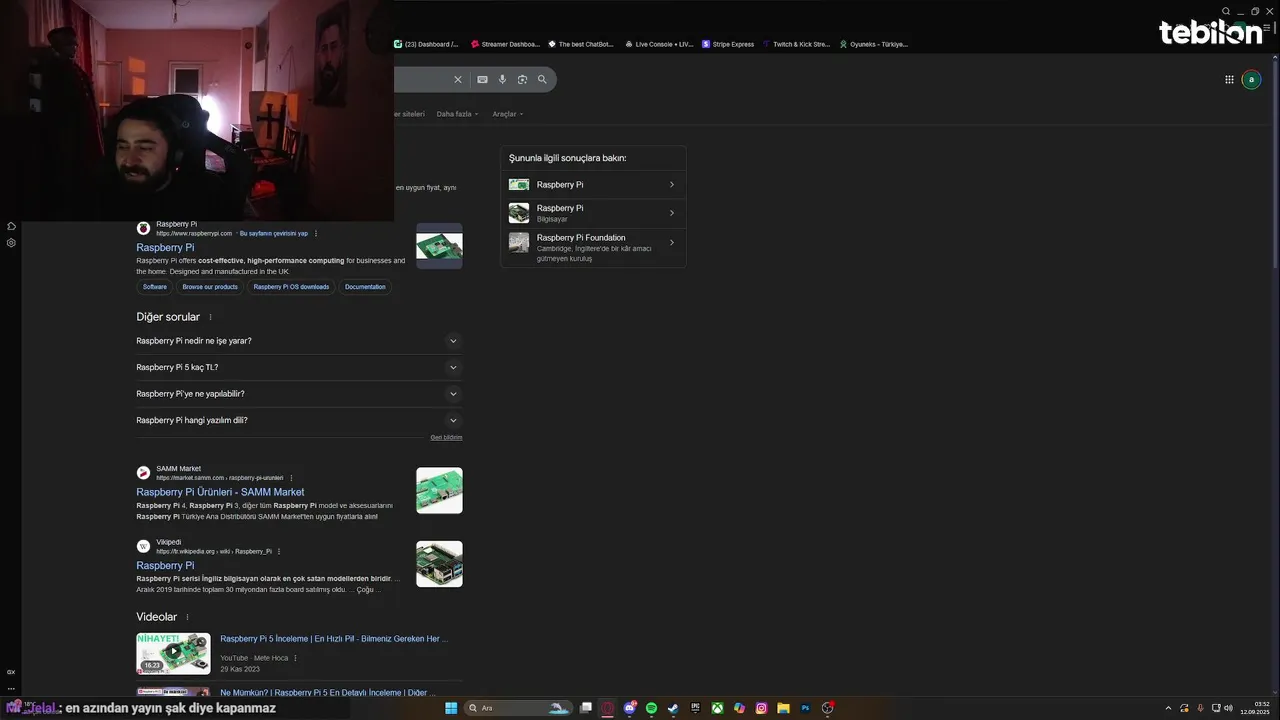Expand 'Raspberry Pi nedir ne işe yarar?'
The height and width of the screenshot is (720, 1280).
pyautogui.click(x=299, y=341)
